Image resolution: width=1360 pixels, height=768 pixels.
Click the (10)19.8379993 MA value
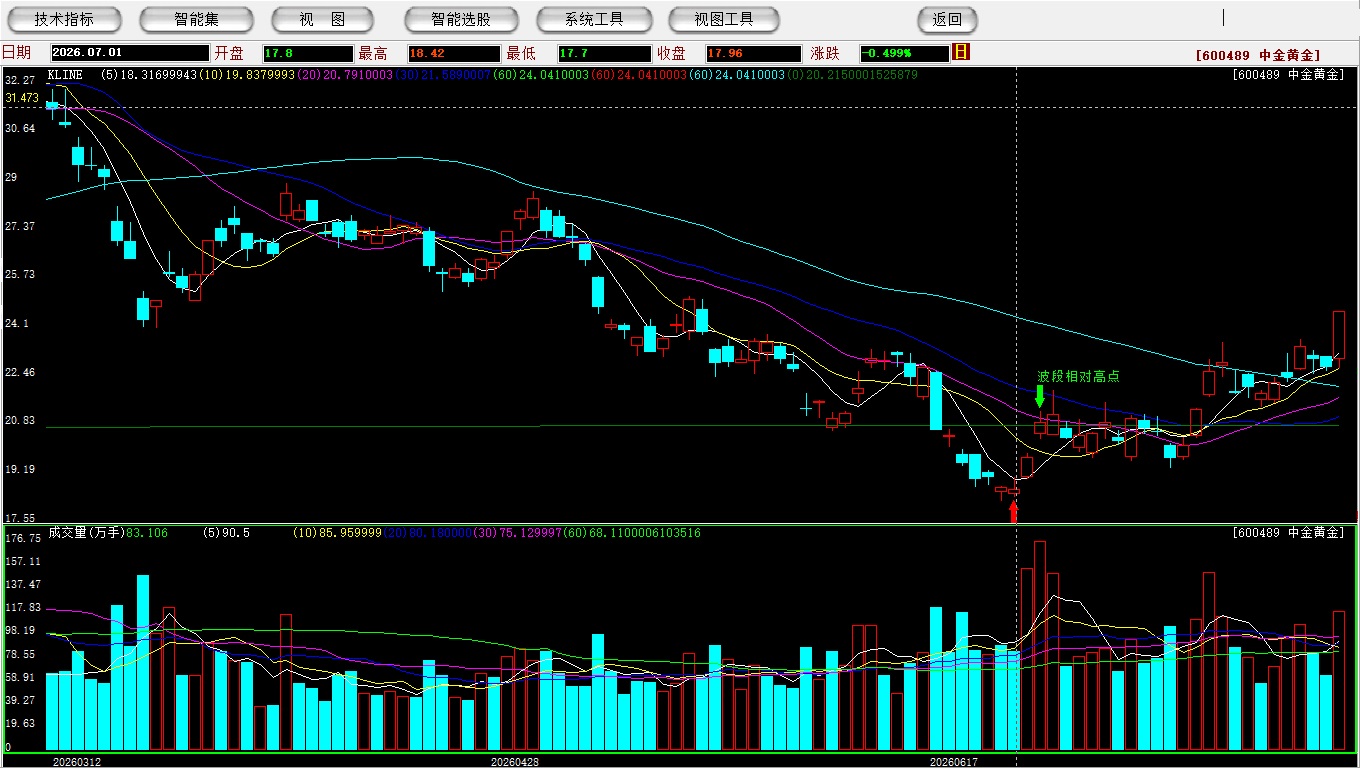tap(248, 75)
